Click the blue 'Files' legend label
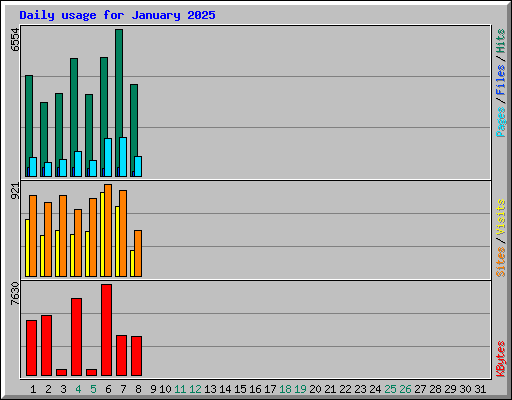This screenshot has height=400, width=512. coord(500,80)
